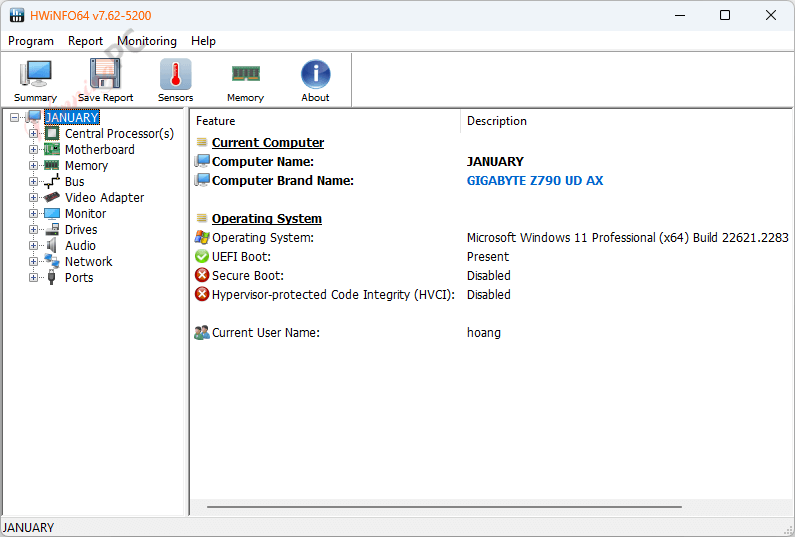796x538 pixels.
Task: Click the JANUARY status bar text
Action: [x=28, y=528]
